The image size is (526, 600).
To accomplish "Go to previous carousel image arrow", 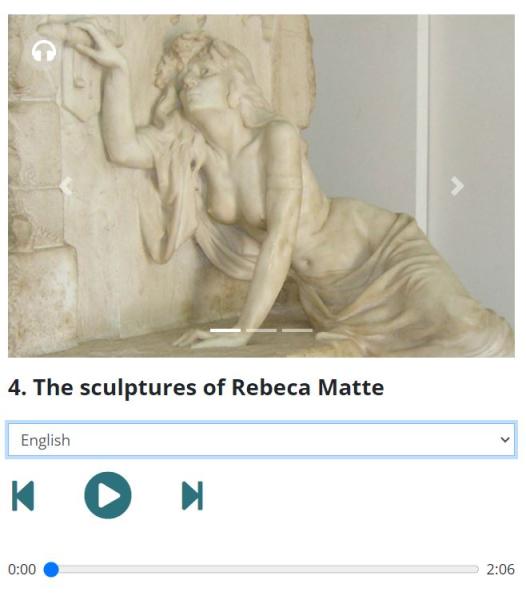I will 66,186.
